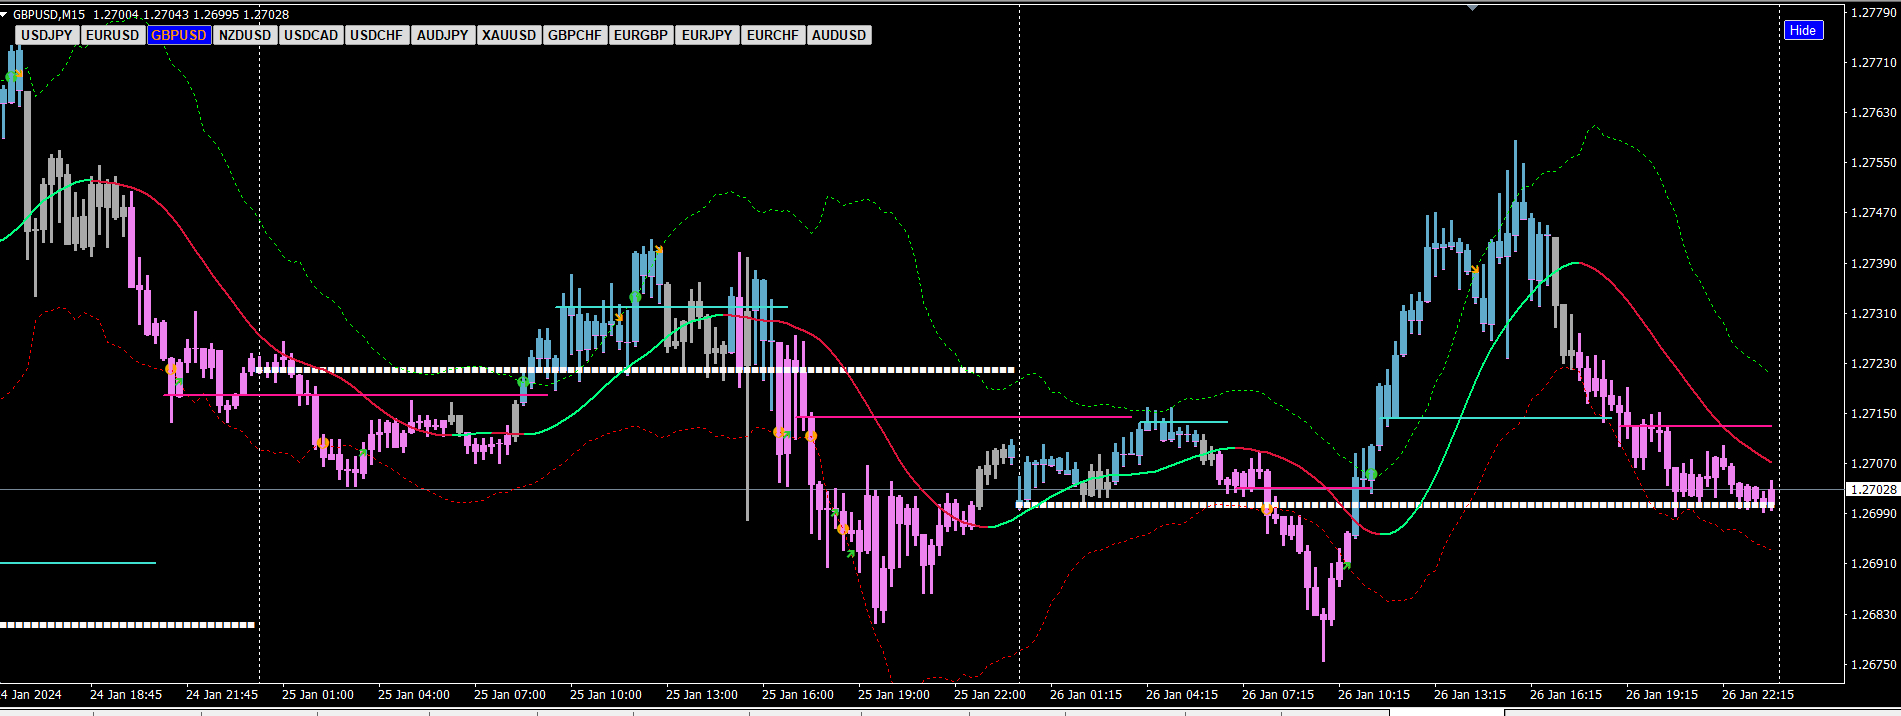The image size is (1901, 716).
Task: Click the 26 Jan 07:15 time label
Action: tap(1278, 694)
